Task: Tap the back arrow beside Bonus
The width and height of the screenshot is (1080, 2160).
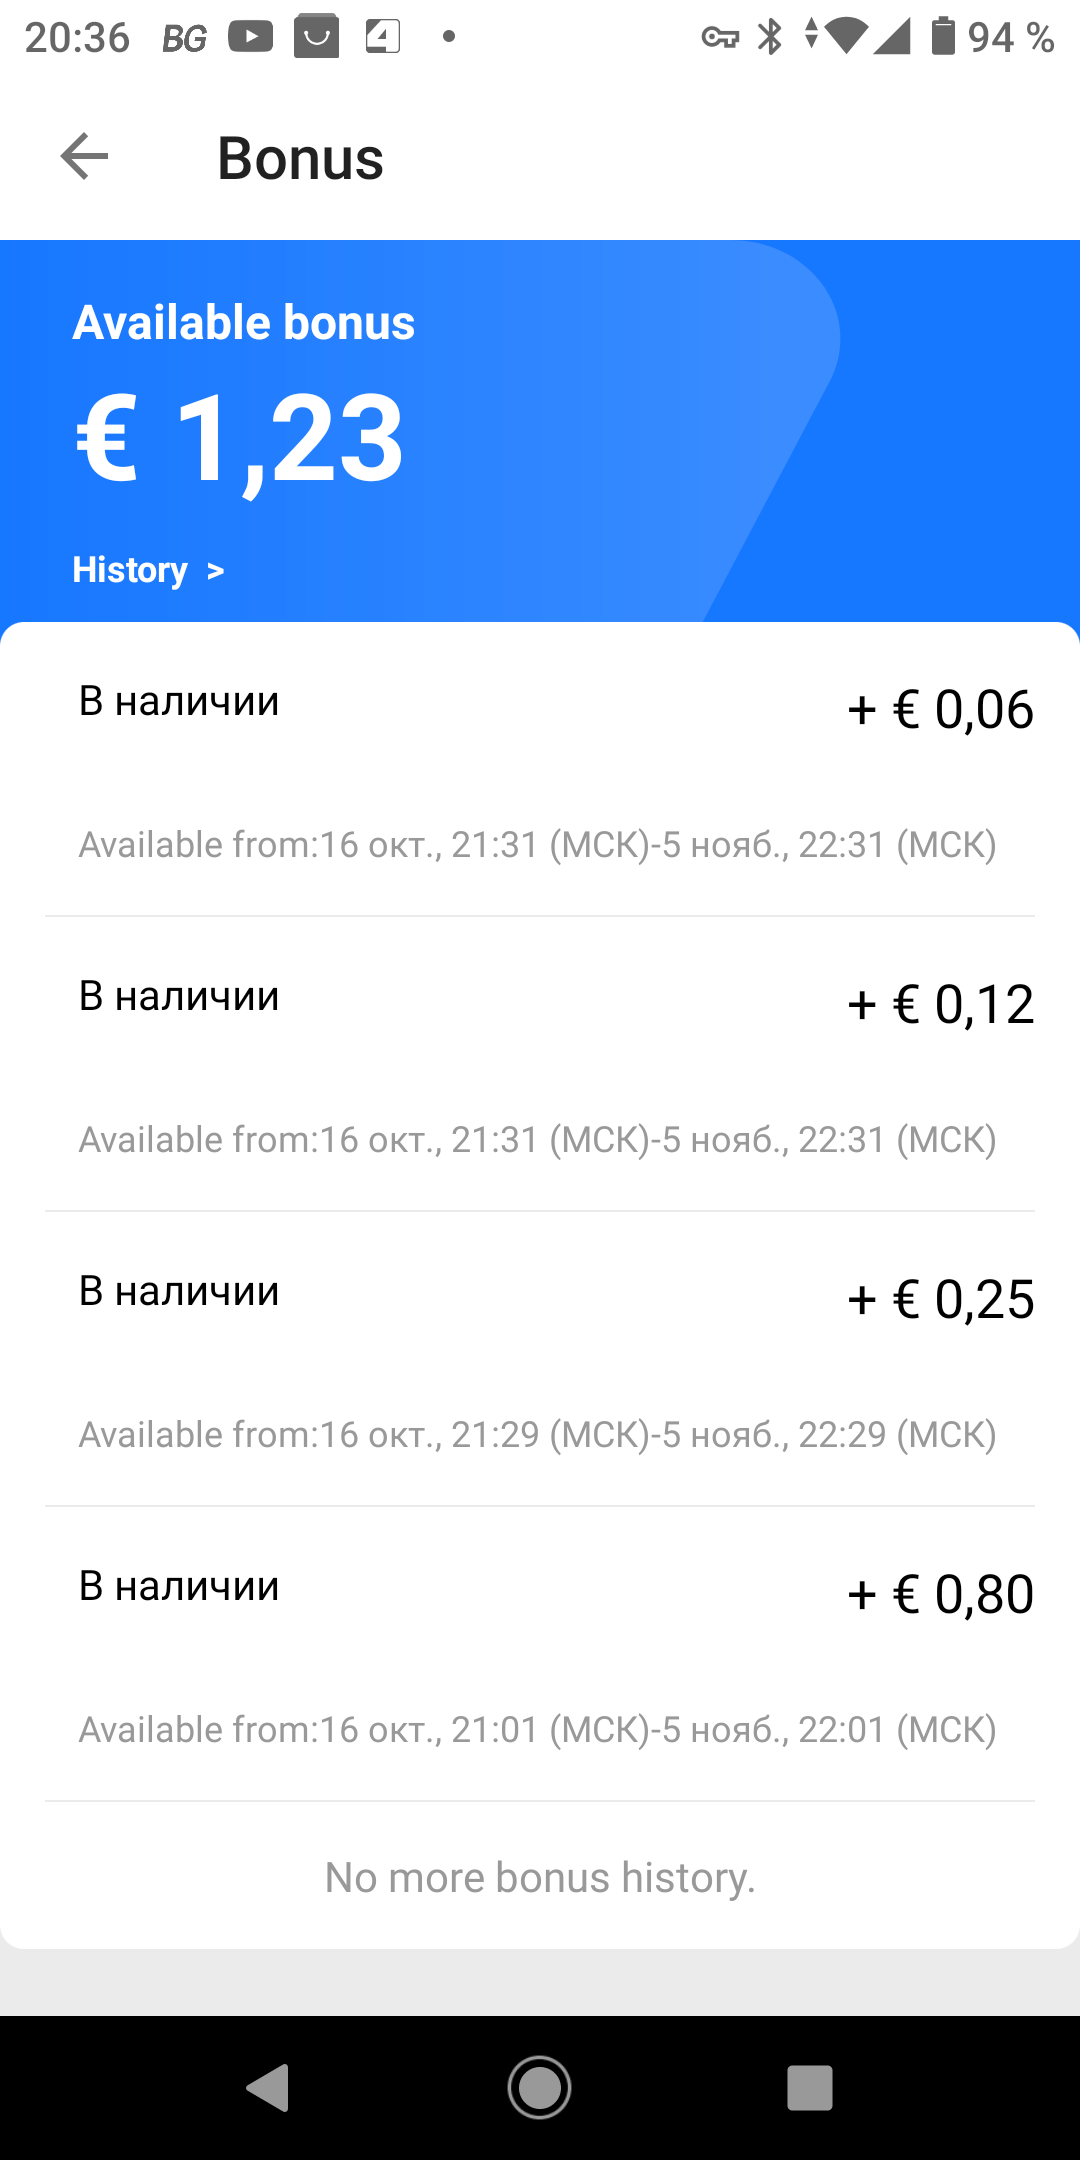Action: coord(84,157)
